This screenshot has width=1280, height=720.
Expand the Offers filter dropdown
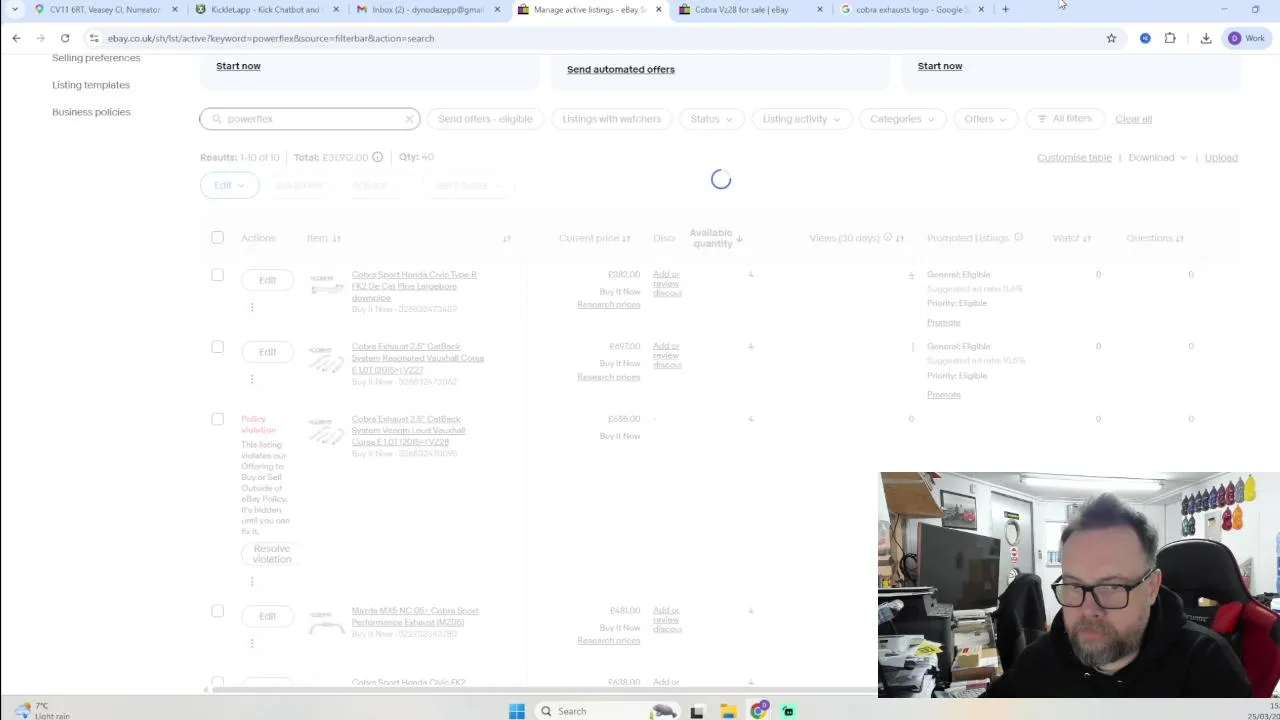tap(985, 119)
